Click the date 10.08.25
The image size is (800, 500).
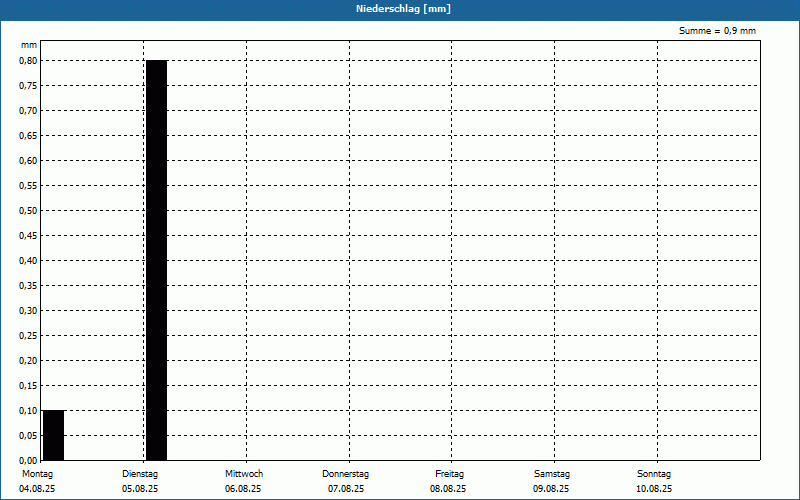654,489
